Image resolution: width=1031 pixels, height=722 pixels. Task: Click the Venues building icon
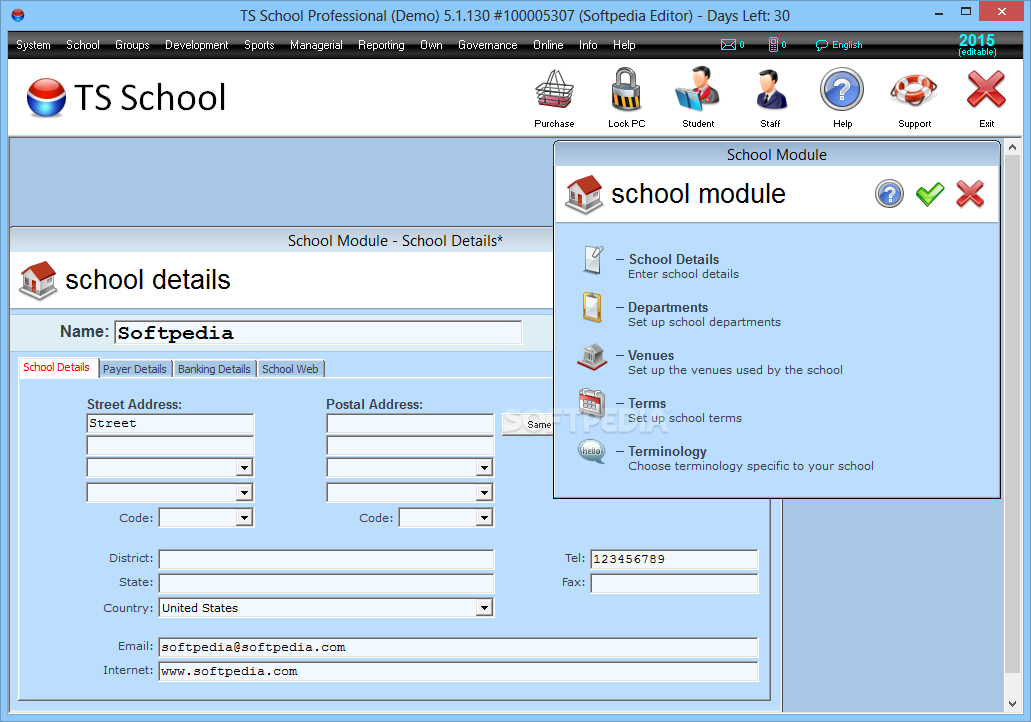pos(592,356)
